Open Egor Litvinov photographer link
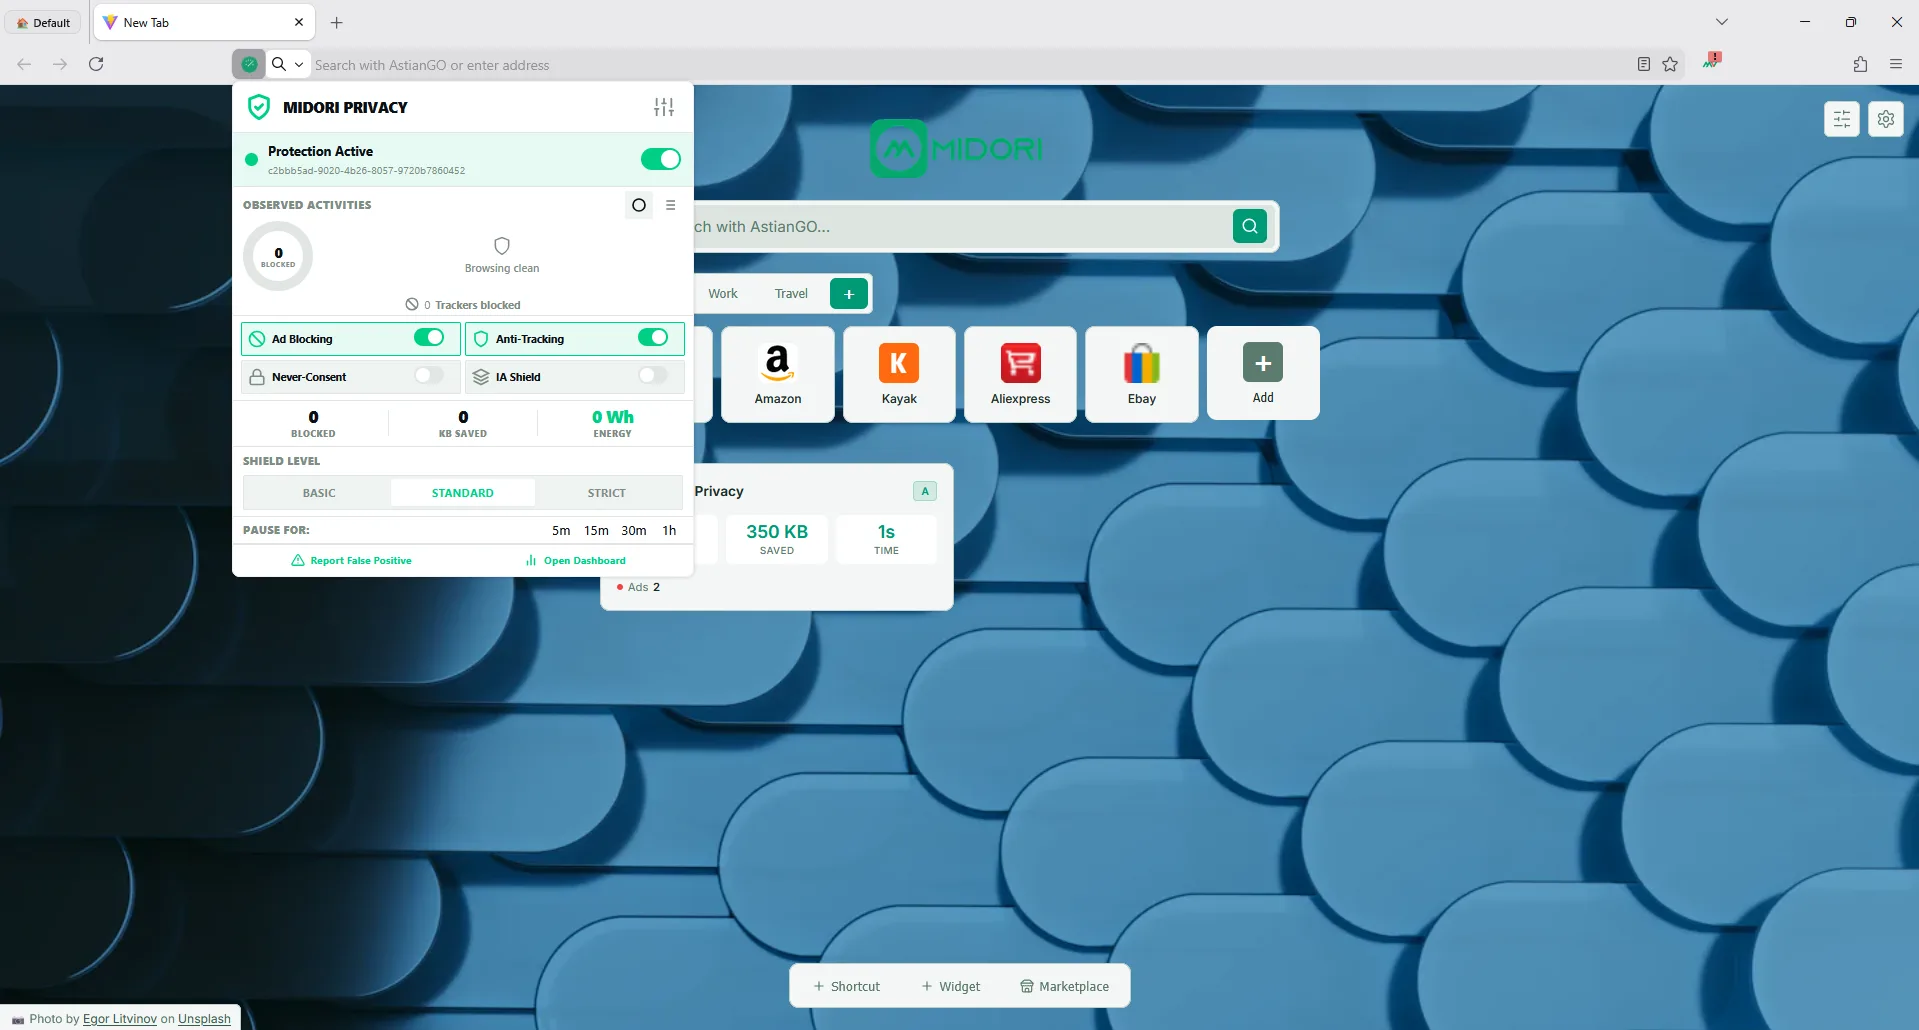Screen dimensions: 1919x1030 click(x=120, y=1019)
